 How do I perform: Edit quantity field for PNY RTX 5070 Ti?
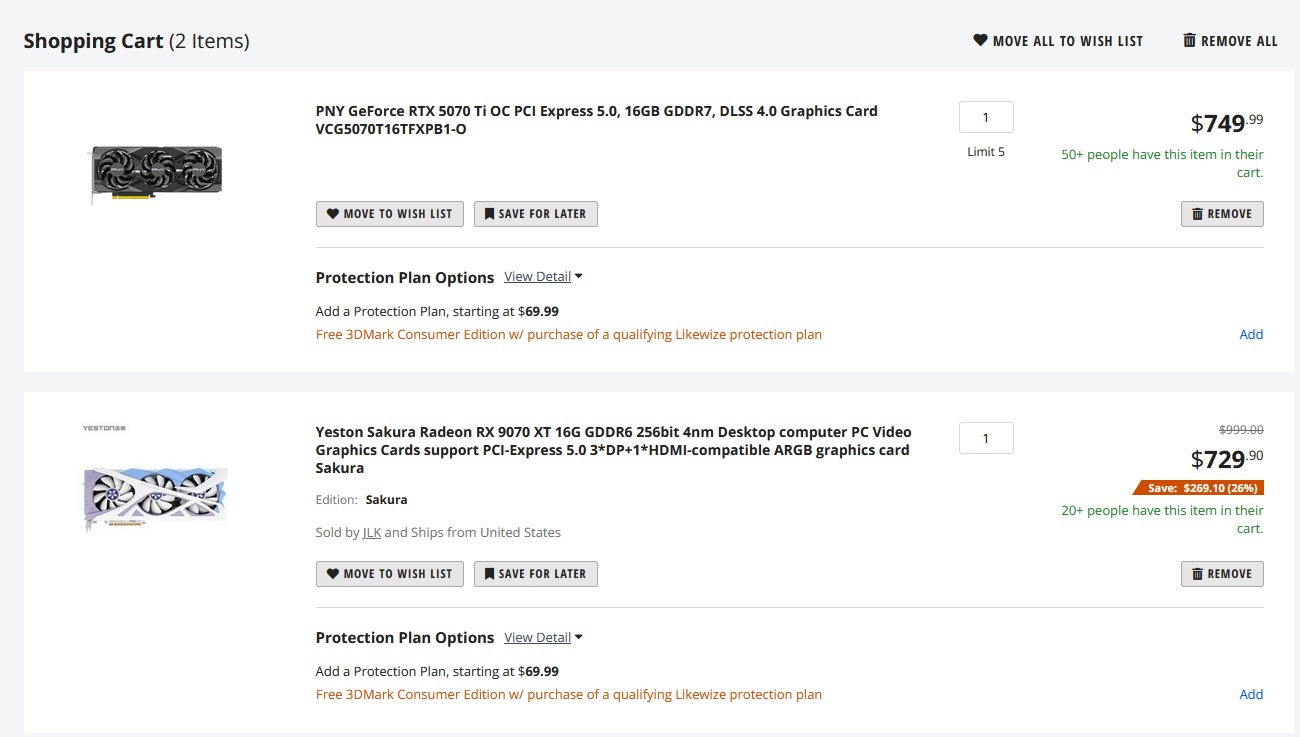coord(986,117)
